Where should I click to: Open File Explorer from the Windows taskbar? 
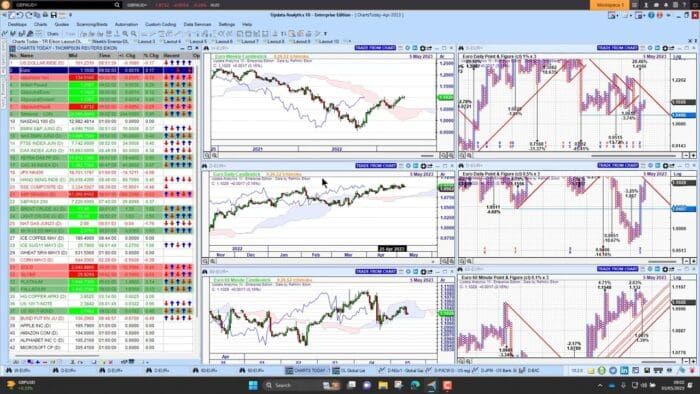click(383, 385)
